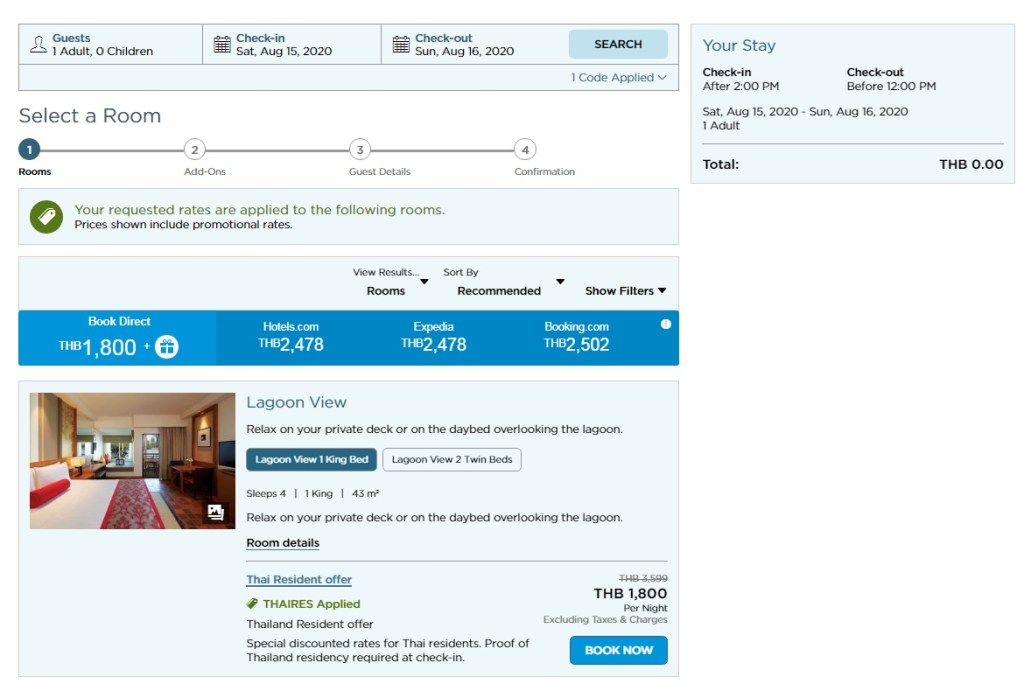The image size is (1024, 684).
Task: Click the info icon in price comparison bar
Action: pyautogui.click(x=666, y=324)
